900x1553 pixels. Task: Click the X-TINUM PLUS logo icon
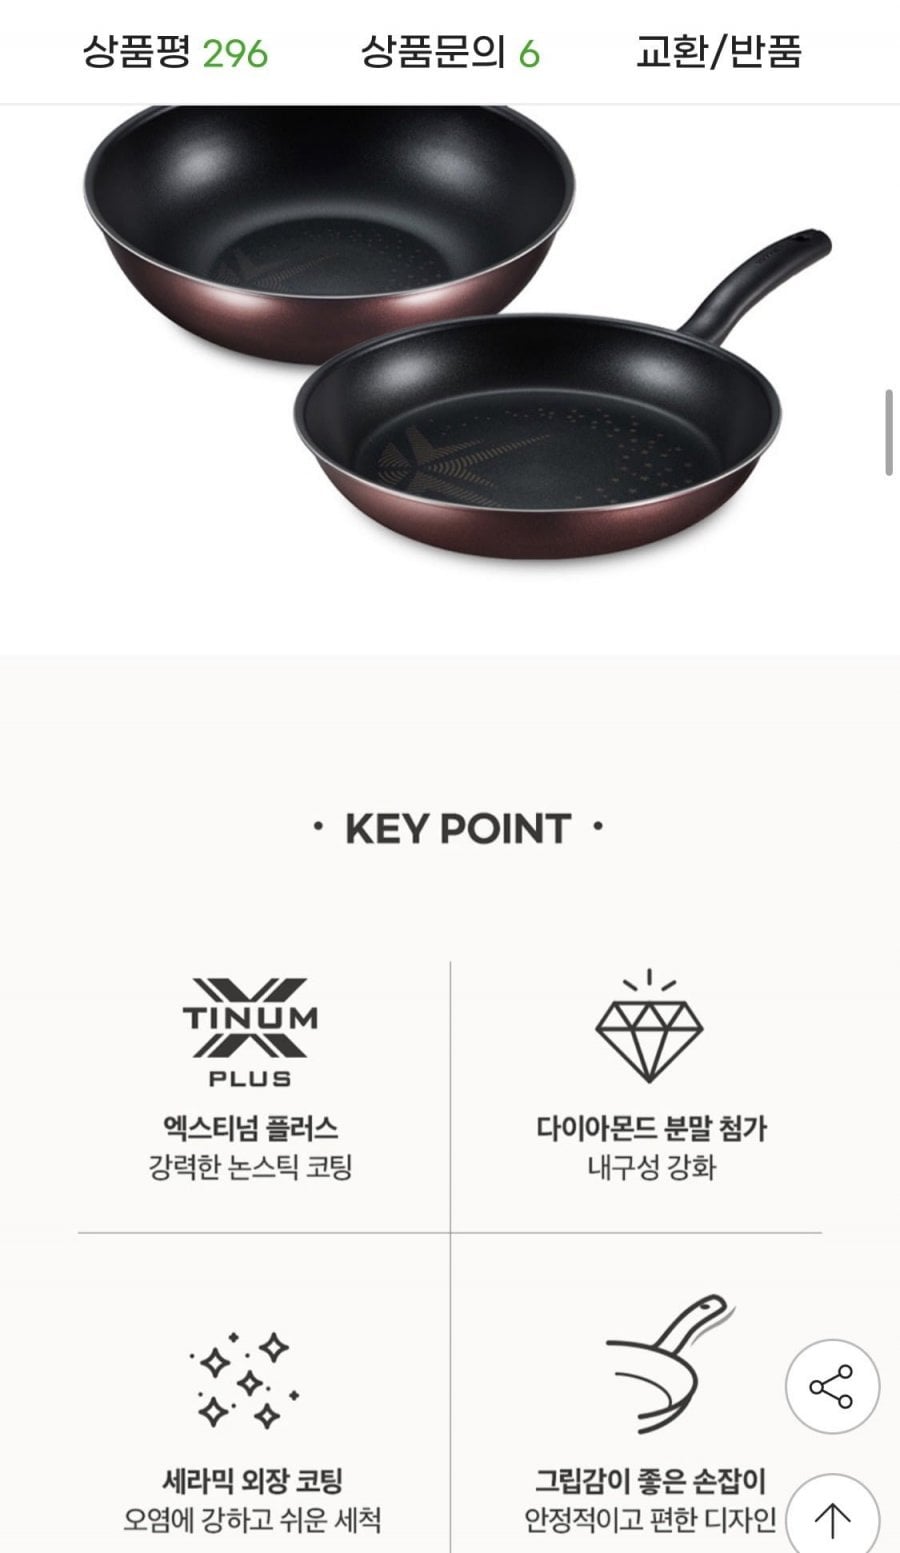[x=250, y=1032]
